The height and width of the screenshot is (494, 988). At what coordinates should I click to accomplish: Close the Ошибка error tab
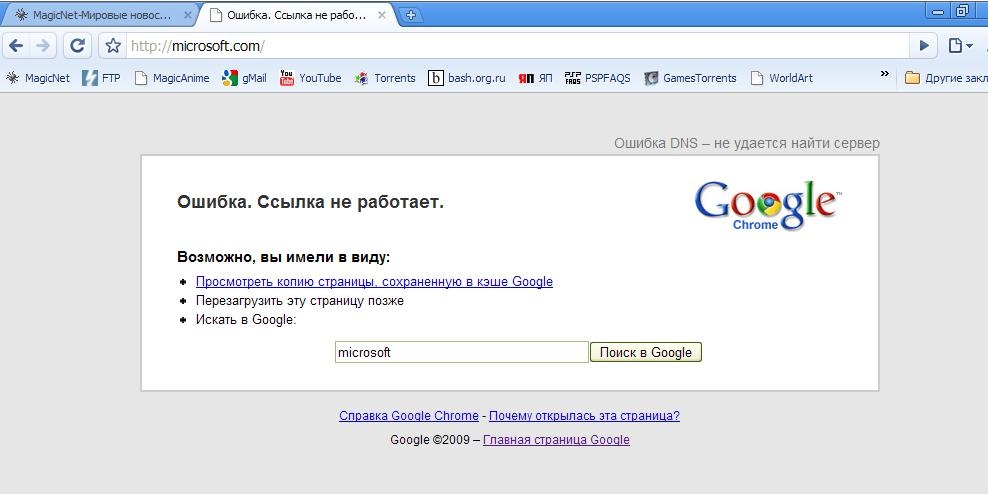(x=381, y=16)
